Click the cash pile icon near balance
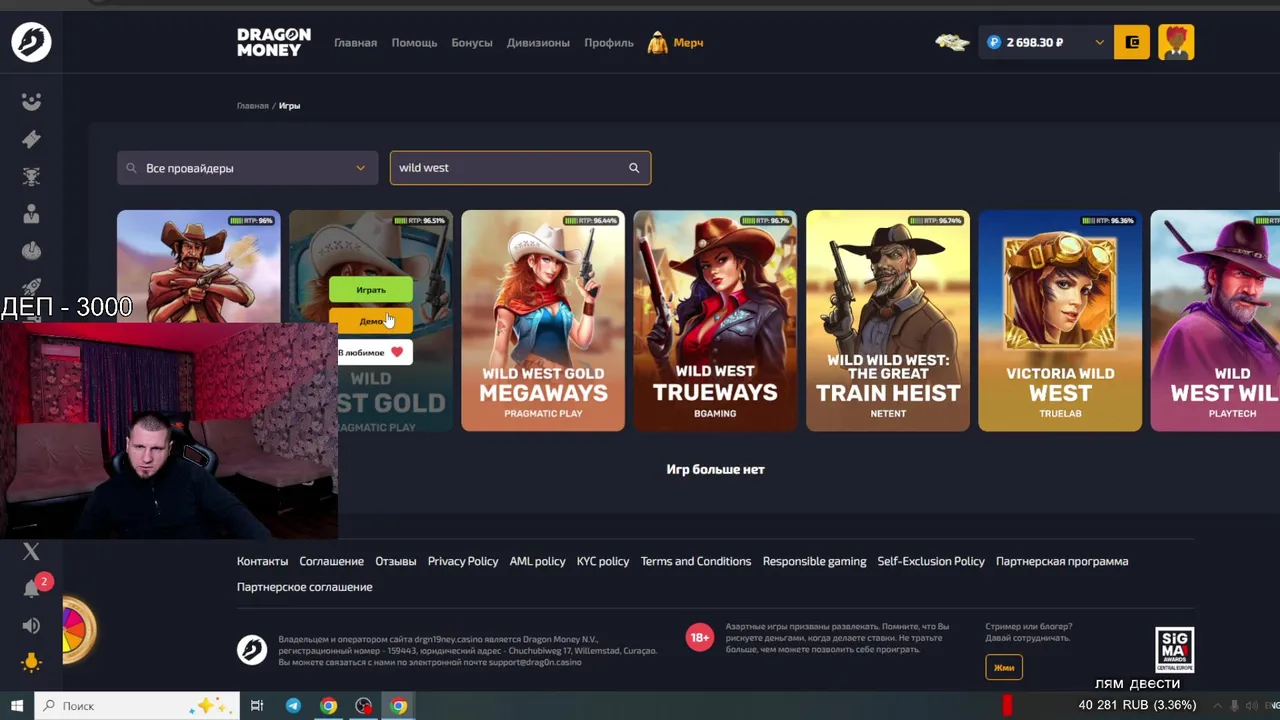1280x720 pixels. click(x=952, y=42)
